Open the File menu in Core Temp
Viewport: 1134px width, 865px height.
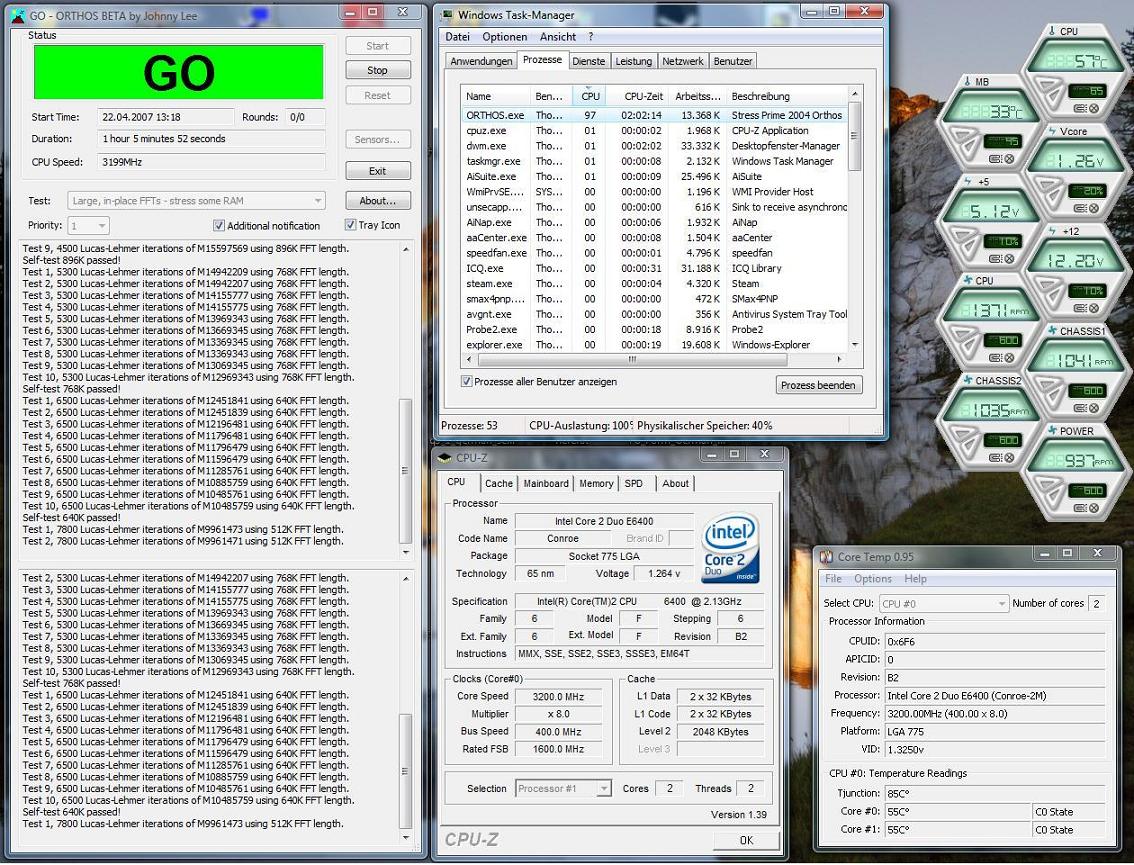pyautogui.click(x=833, y=579)
